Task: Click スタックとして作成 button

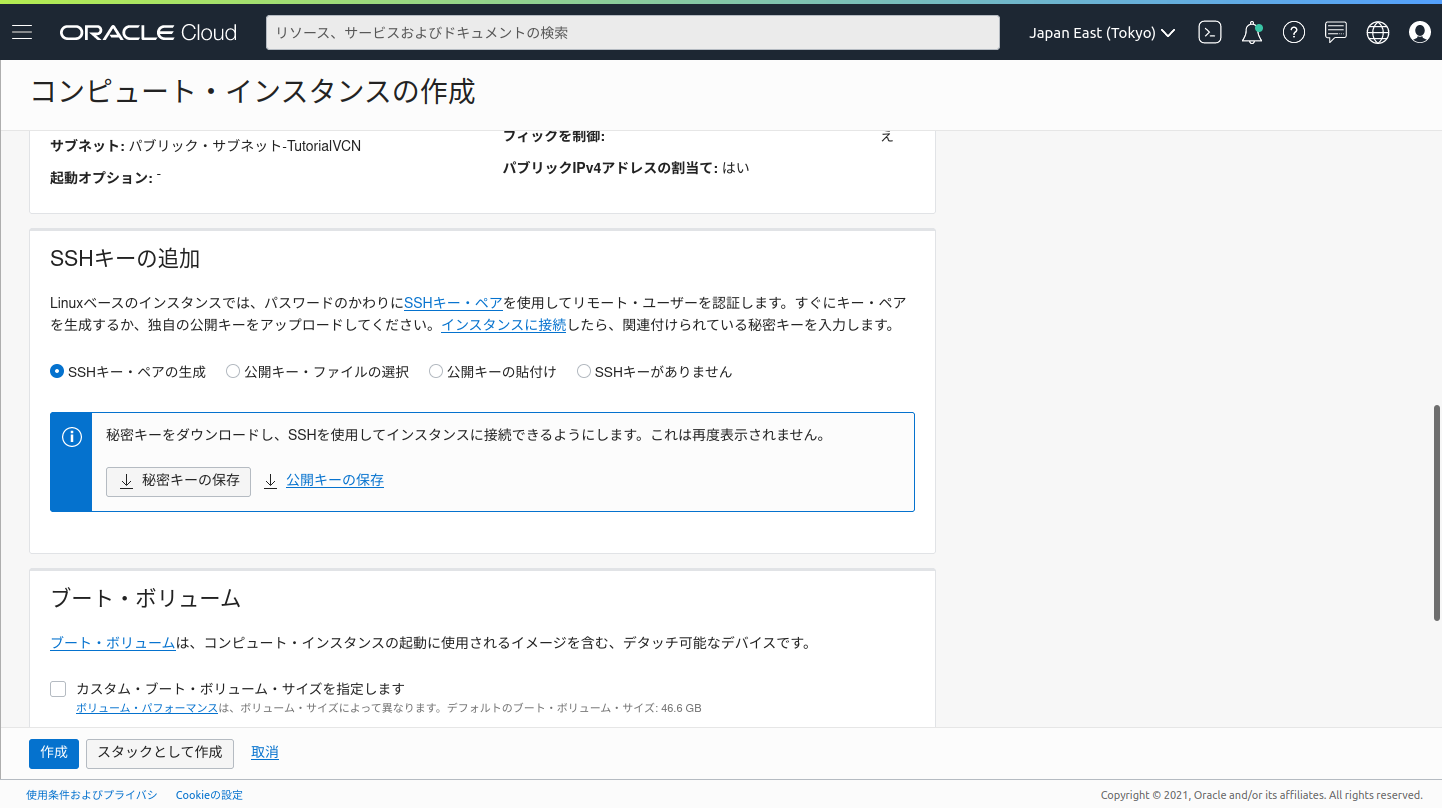Action: pos(160,753)
